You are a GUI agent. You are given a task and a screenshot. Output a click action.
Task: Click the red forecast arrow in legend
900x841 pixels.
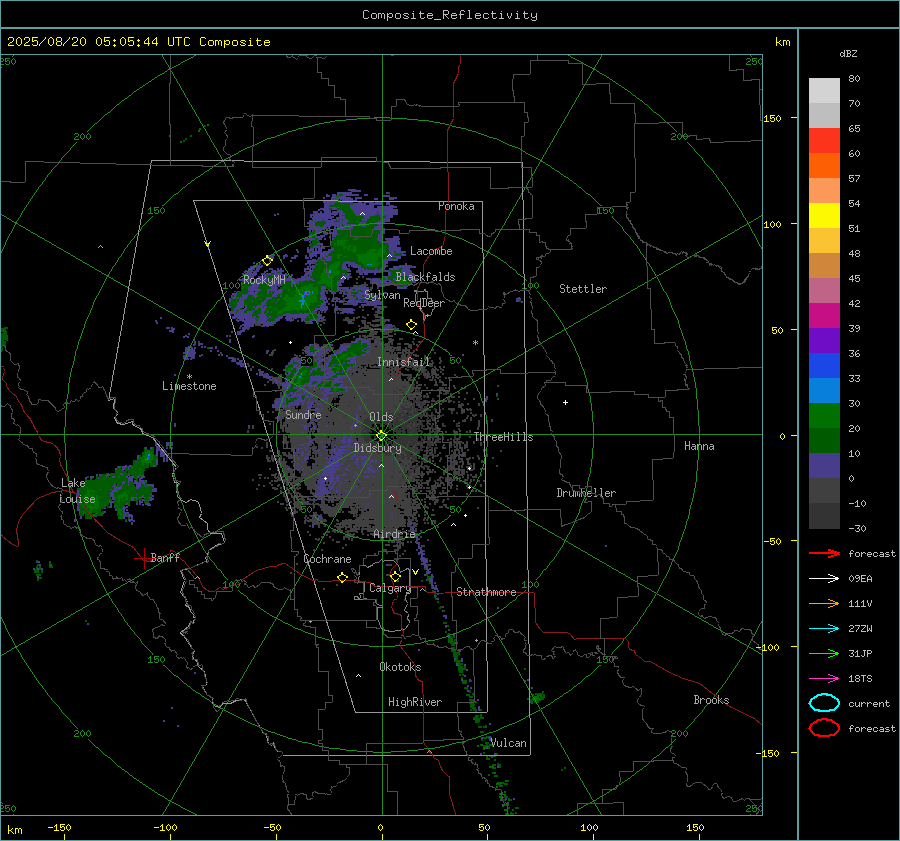(x=824, y=553)
